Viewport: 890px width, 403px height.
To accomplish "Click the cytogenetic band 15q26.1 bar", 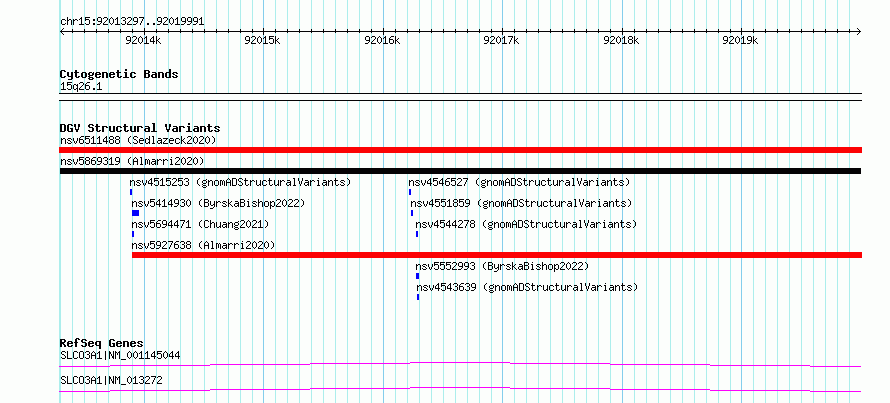I will [460, 97].
